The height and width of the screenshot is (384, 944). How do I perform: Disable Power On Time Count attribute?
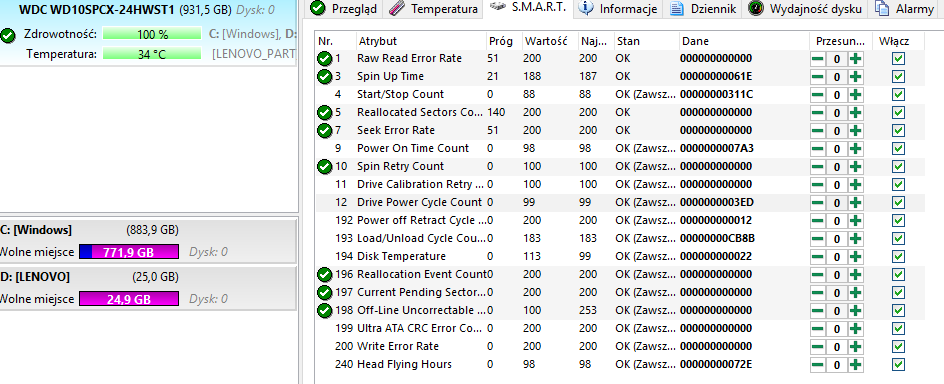coord(898,149)
